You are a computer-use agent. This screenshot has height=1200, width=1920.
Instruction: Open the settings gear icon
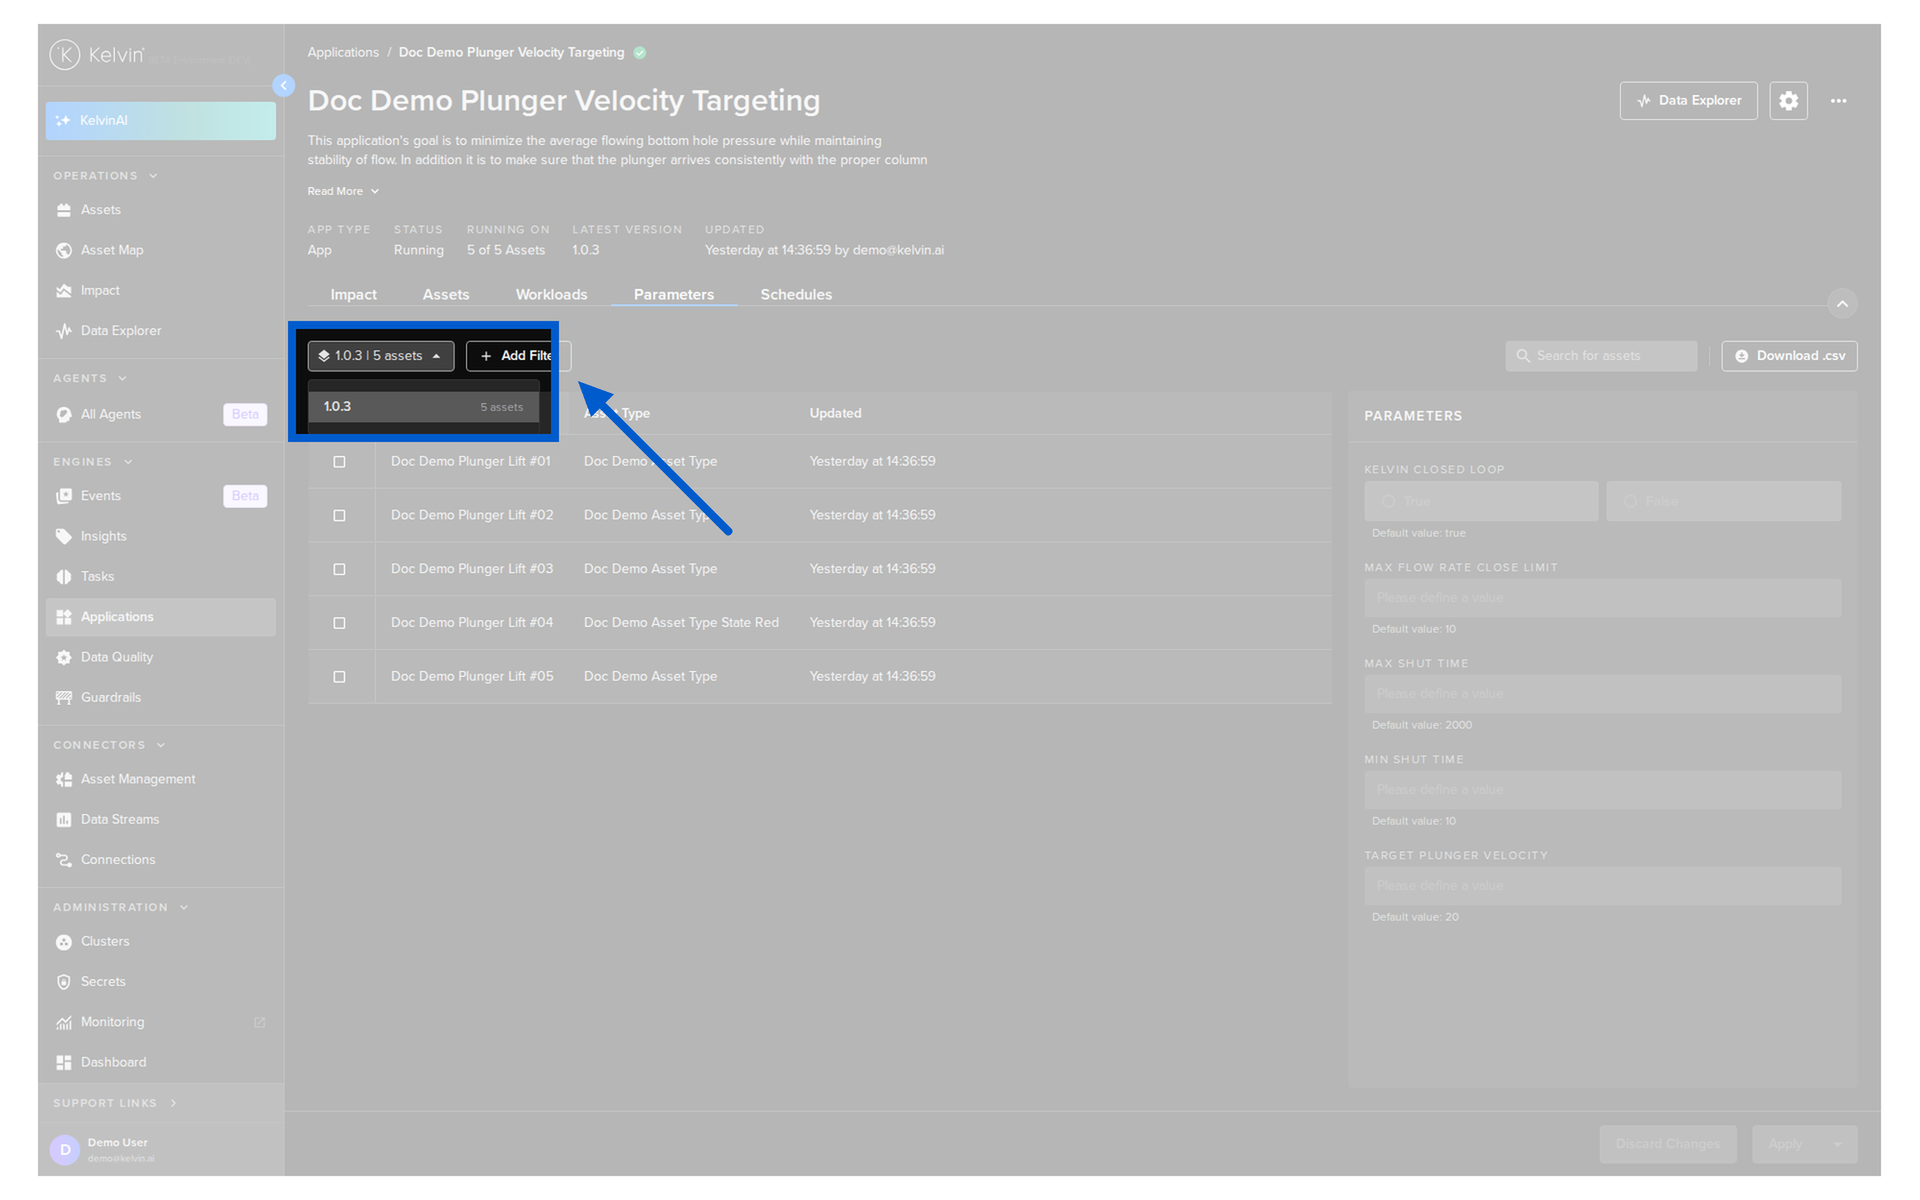(1788, 101)
